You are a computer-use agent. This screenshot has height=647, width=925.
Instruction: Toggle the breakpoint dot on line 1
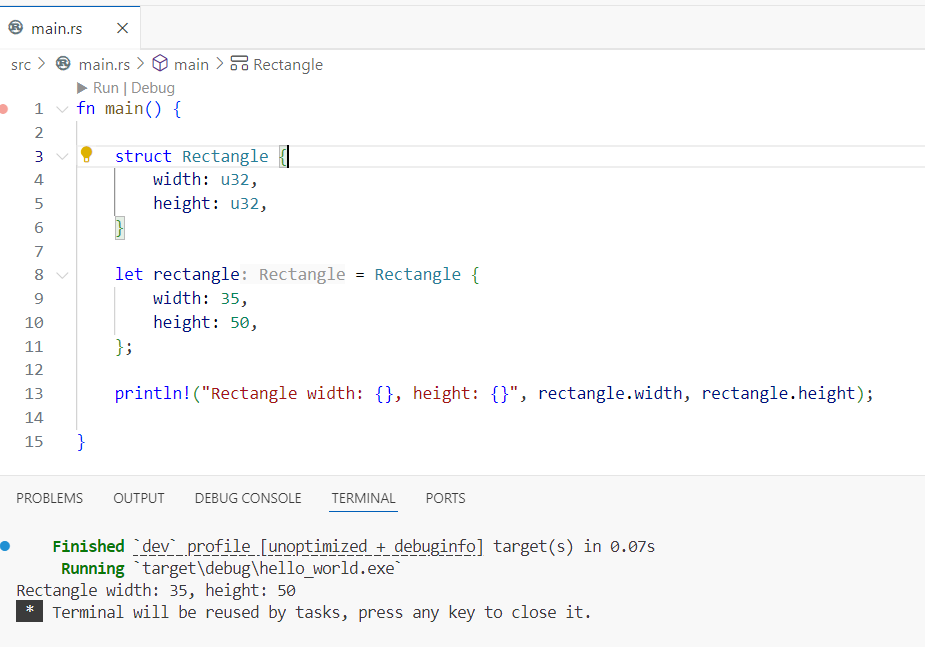point(4,109)
